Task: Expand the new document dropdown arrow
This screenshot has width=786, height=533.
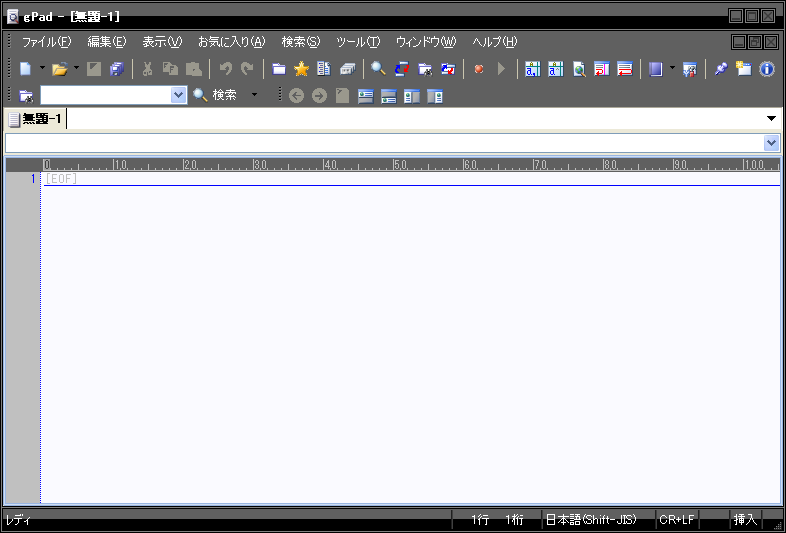Action: 42,69
